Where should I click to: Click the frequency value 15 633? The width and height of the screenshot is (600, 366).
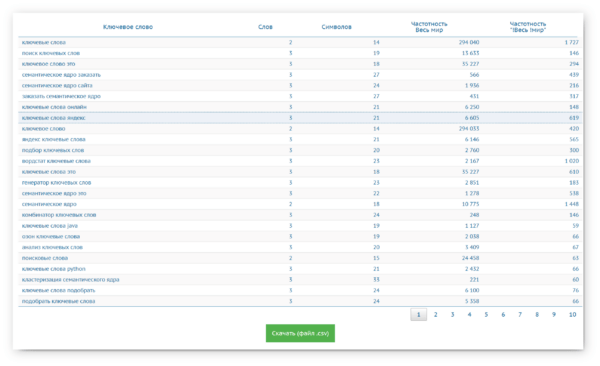pyautogui.click(x=470, y=53)
